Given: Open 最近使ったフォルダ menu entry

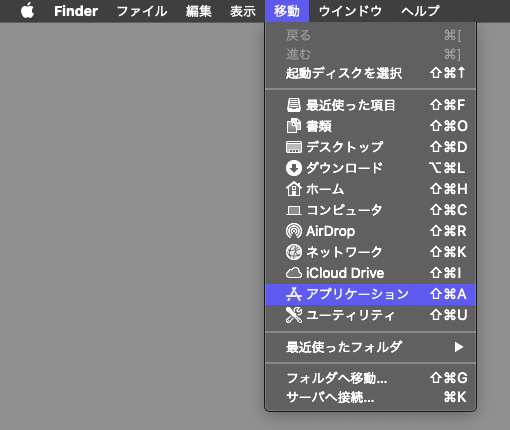Looking at the screenshot, I should coord(370,347).
